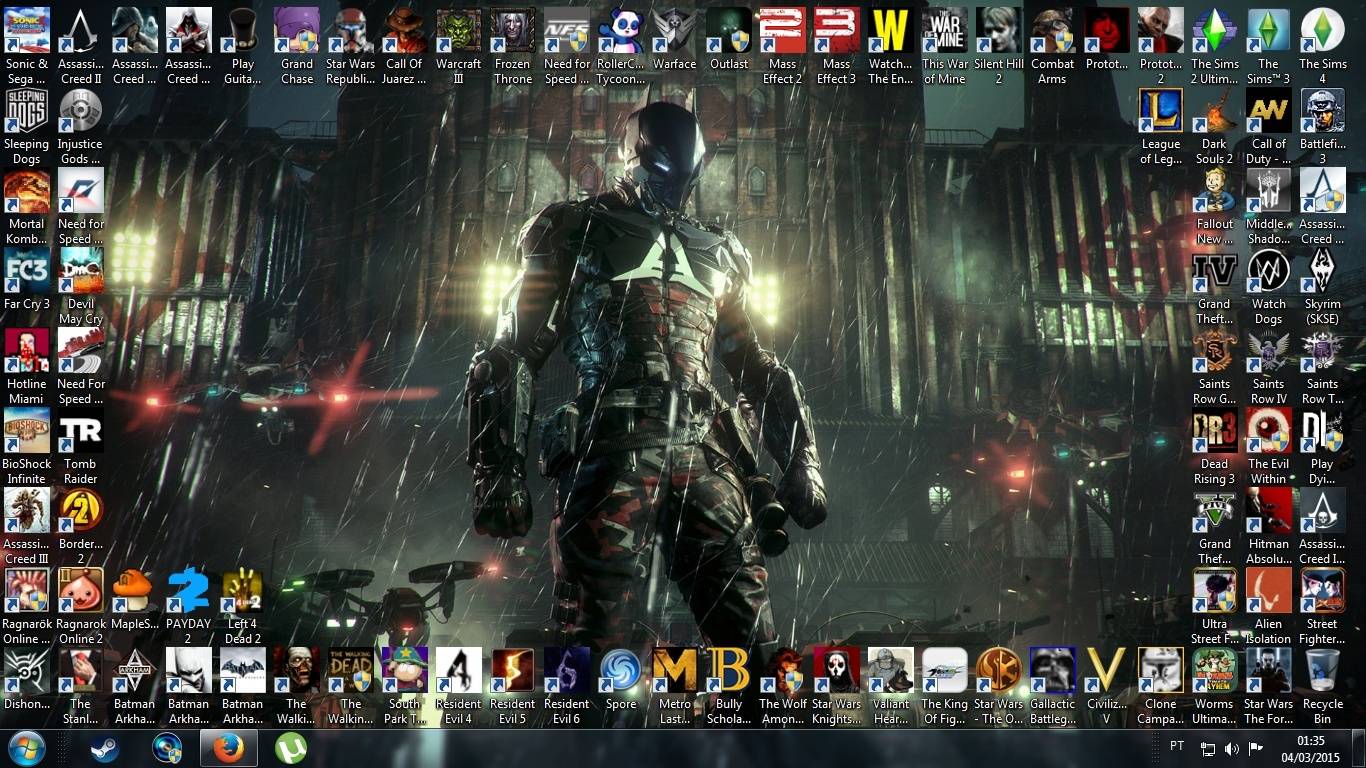This screenshot has width=1366, height=768.
Task: Select the Bully Scholarship icon
Action: point(729,670)
